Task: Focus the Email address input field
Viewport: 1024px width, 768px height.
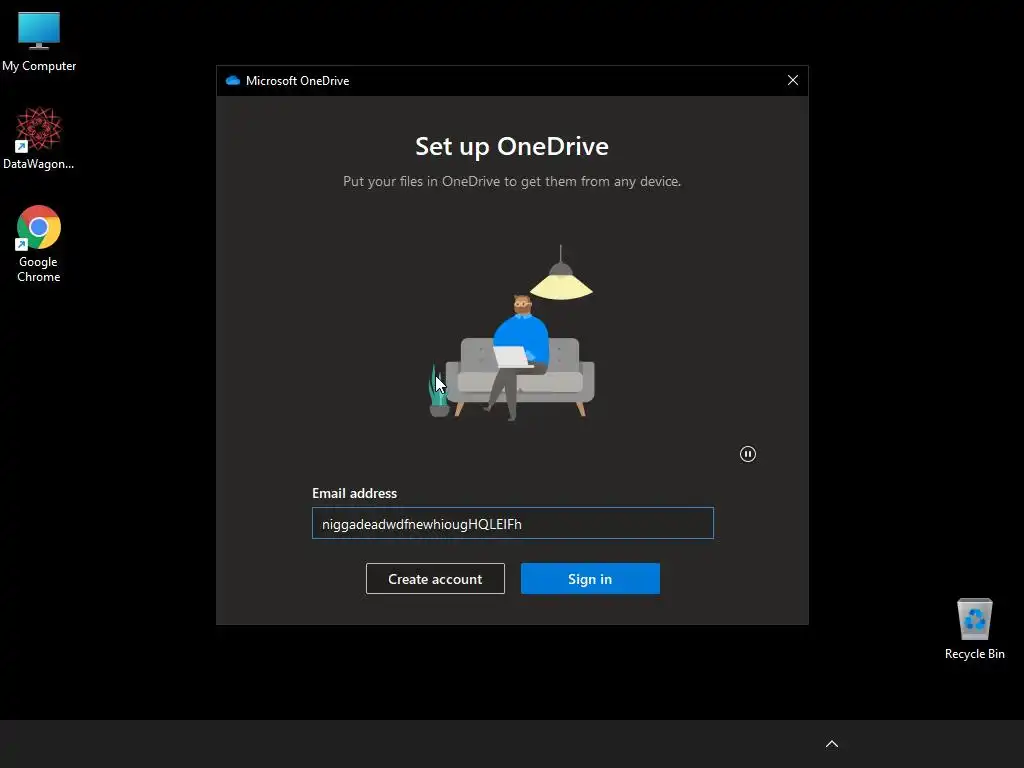Action: (x=513, y=523)
